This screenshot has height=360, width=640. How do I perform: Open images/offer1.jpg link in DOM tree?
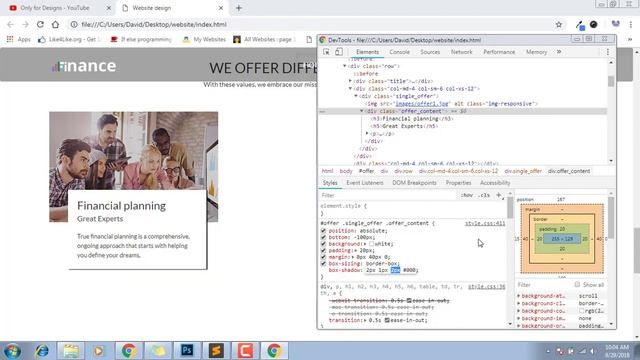pos(422,104)
